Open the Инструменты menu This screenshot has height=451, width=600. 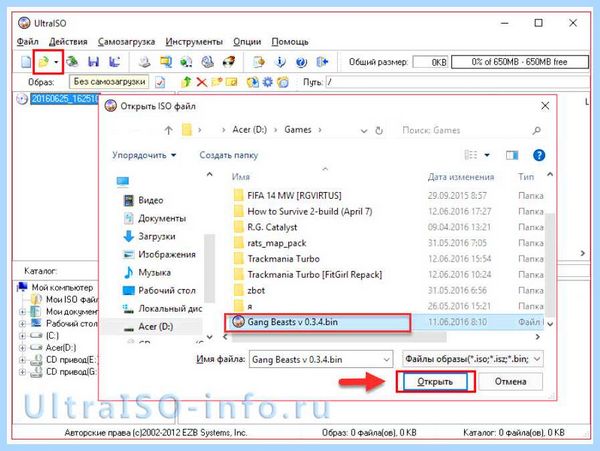194,42
